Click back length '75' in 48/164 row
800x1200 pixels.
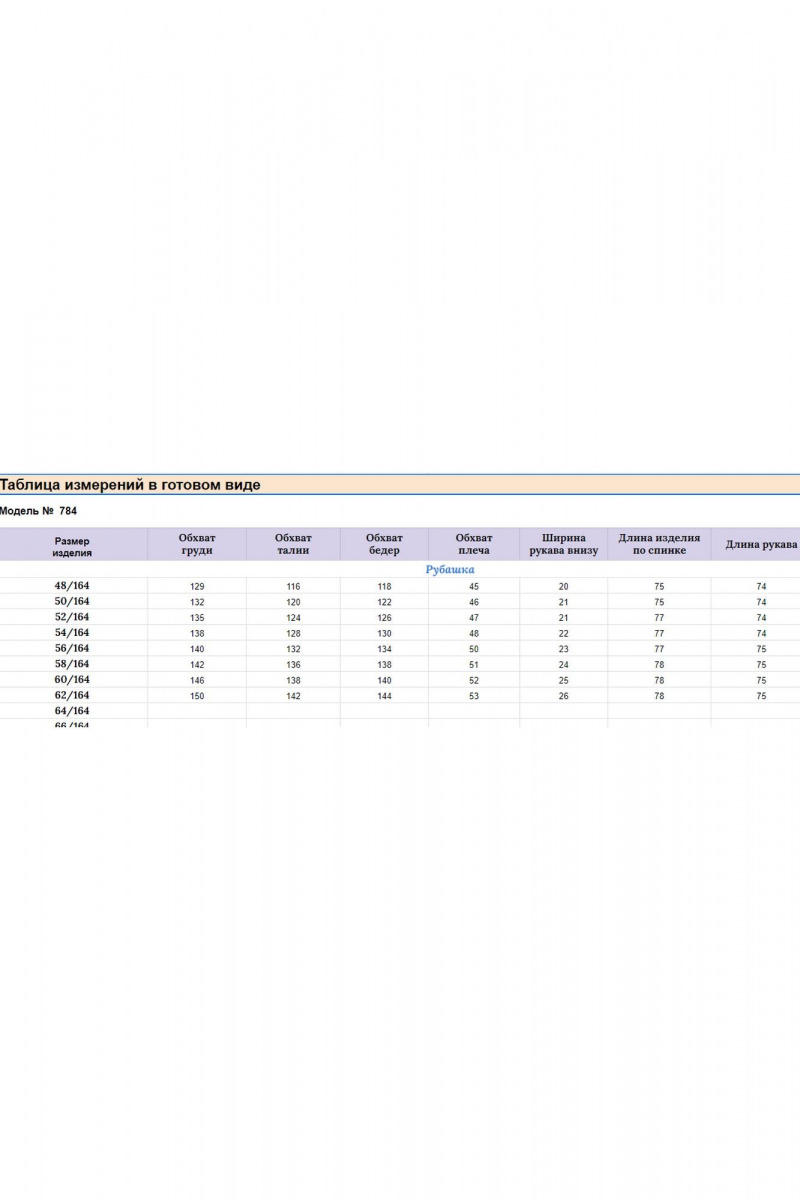coord(659,587)
